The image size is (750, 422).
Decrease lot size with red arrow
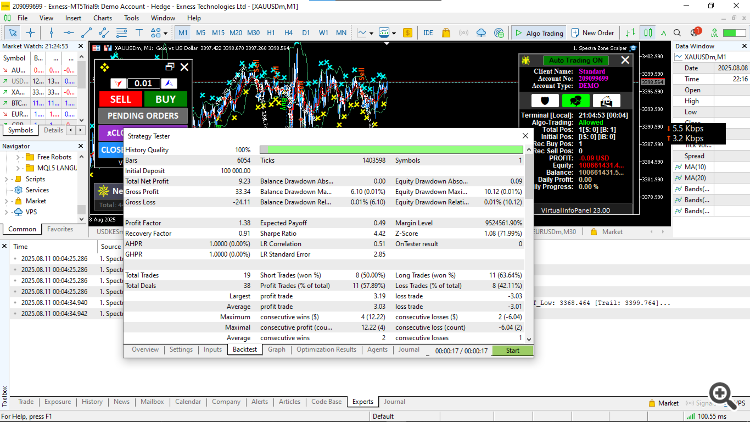tap(118, 83)
